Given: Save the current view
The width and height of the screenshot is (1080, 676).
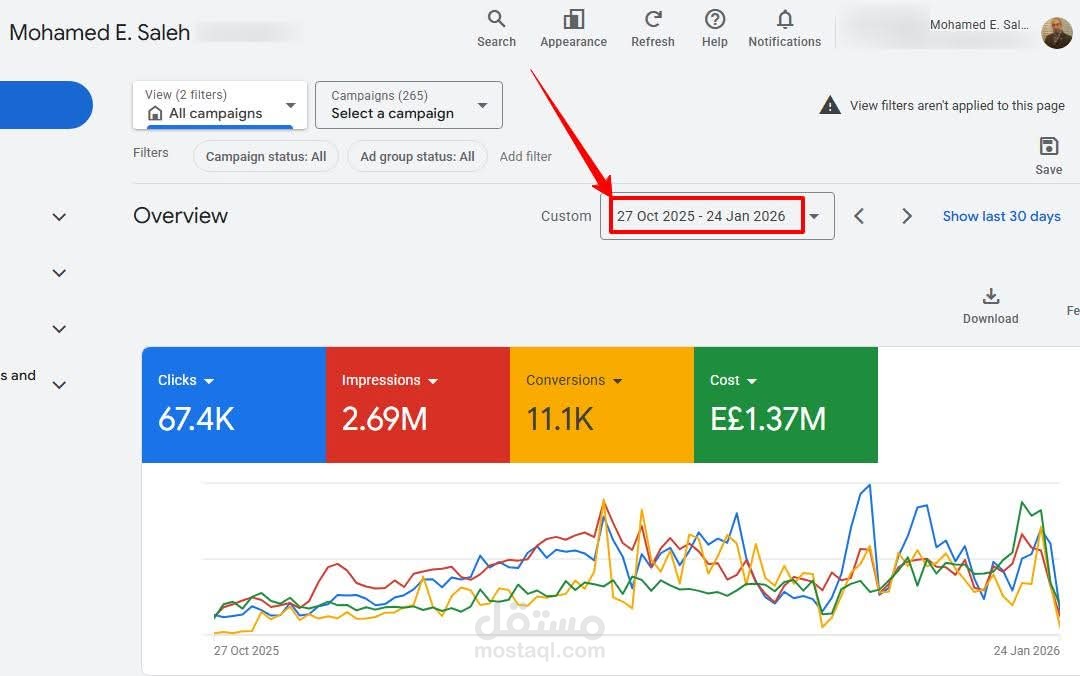Looking at the screenshot, I should [x=1048, y=156].
